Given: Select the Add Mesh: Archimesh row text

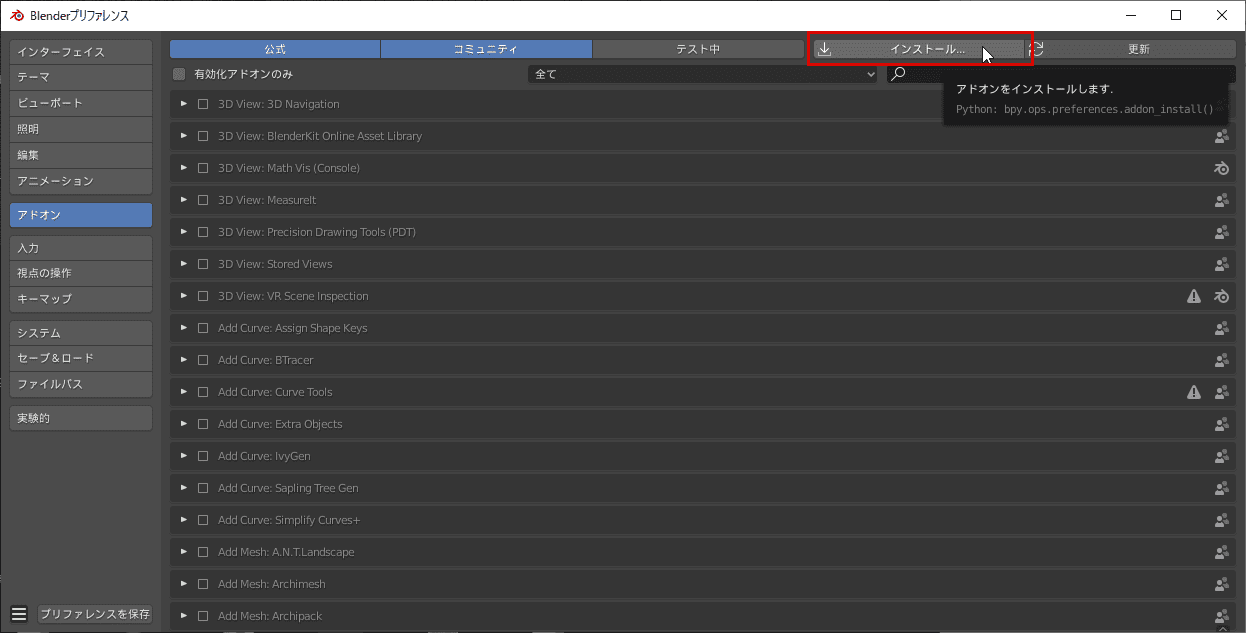Looking at the screenshot, I should point(272,584).
